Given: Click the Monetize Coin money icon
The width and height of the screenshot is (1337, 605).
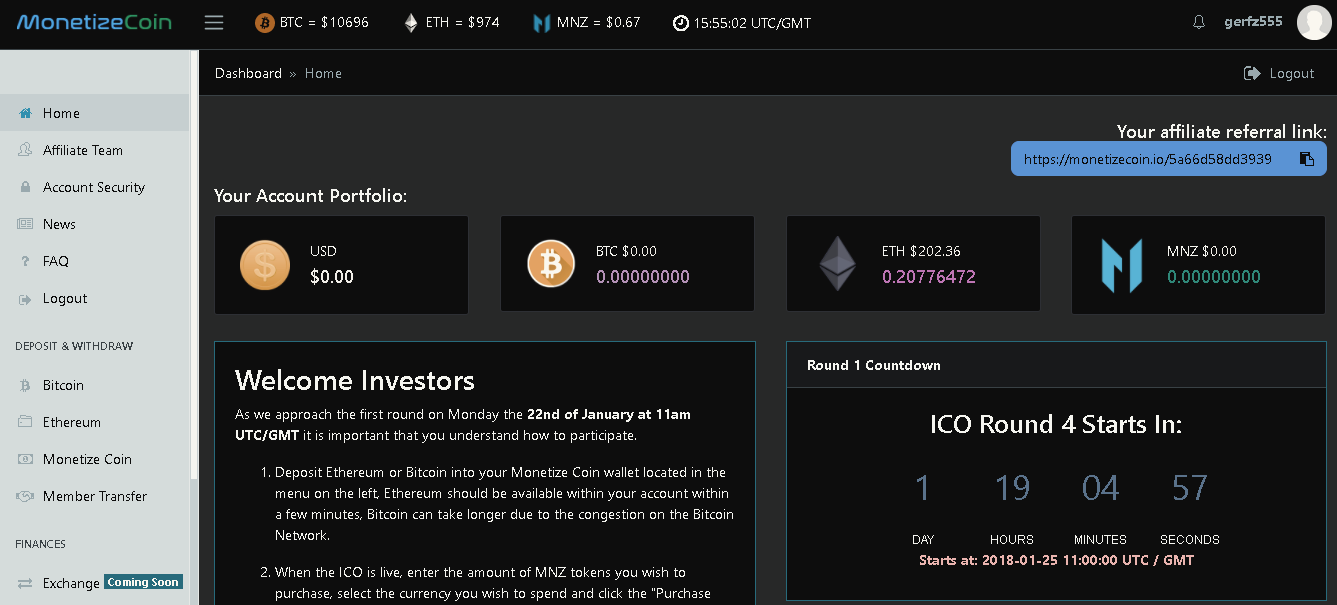Looking at the screenshot, I should pos(25,459).
